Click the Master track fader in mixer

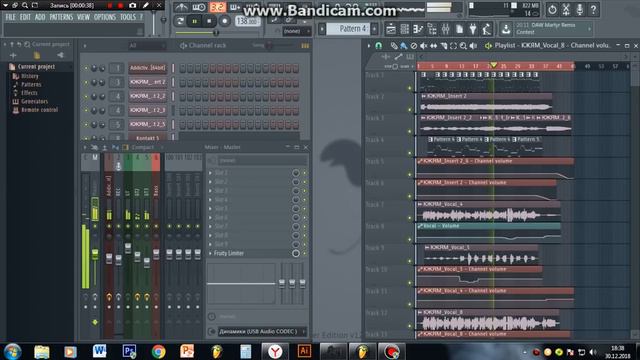tap(95, 254)
